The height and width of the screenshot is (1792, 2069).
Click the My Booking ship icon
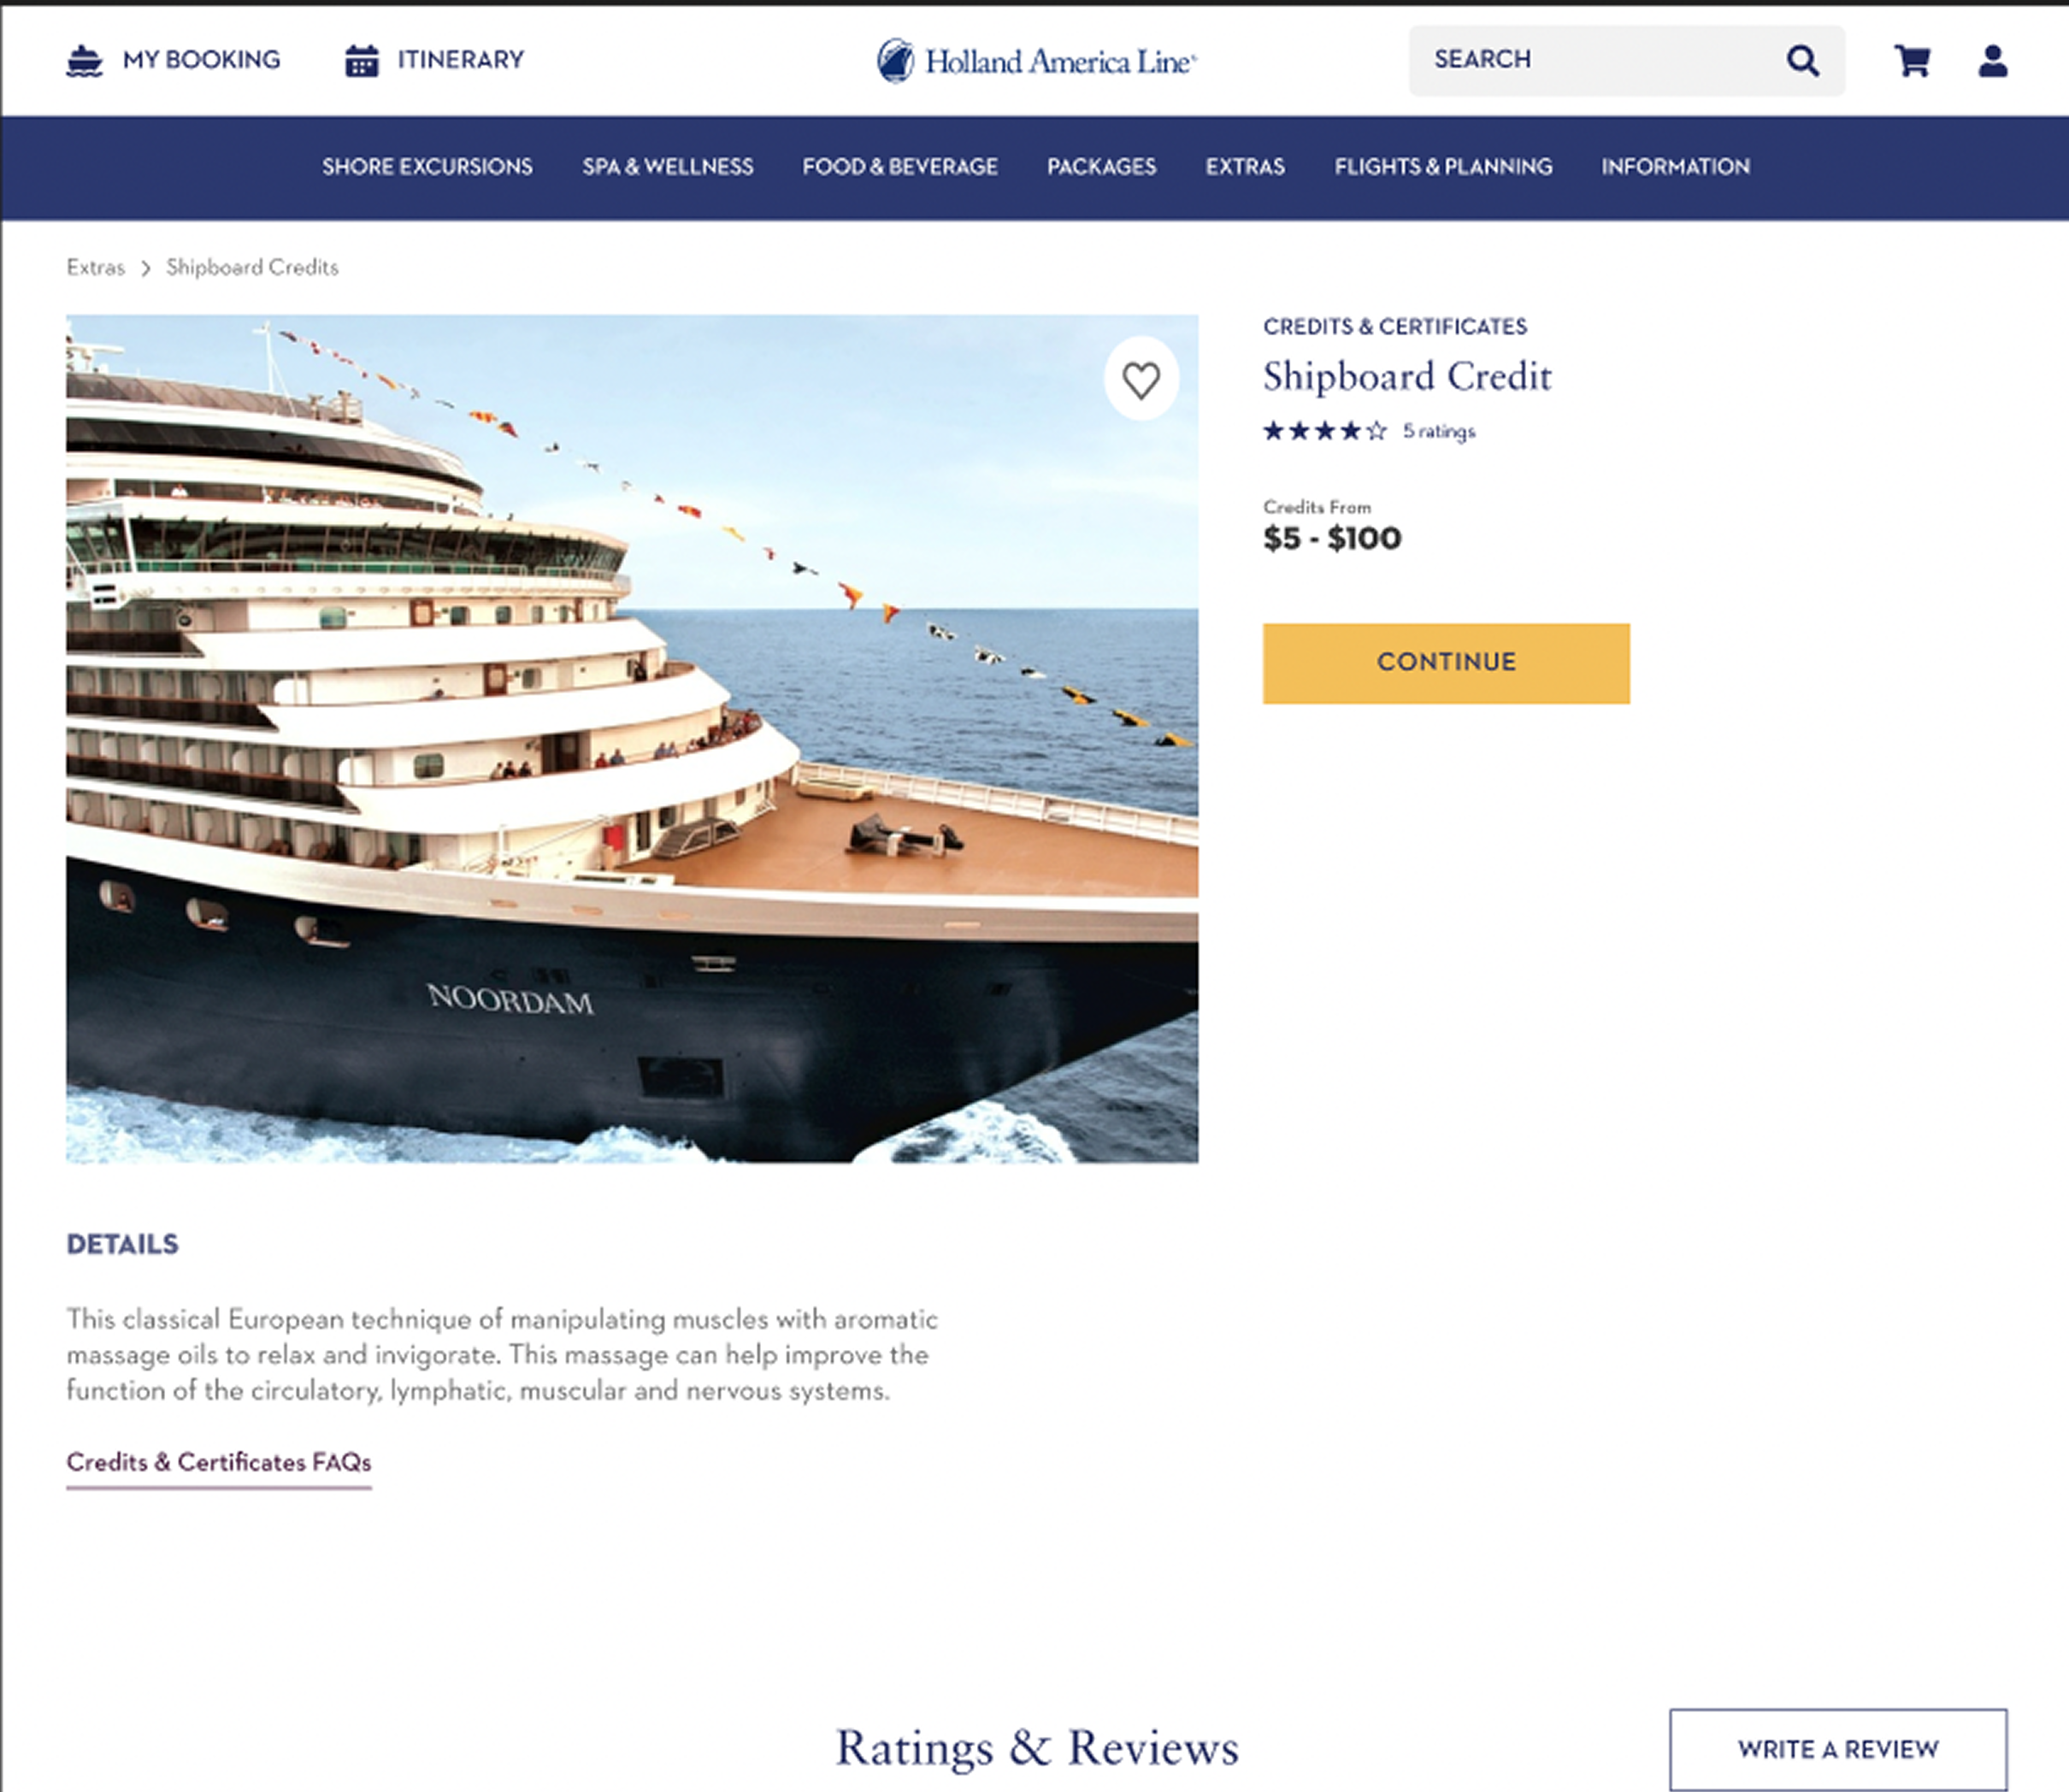pos(85,61)
